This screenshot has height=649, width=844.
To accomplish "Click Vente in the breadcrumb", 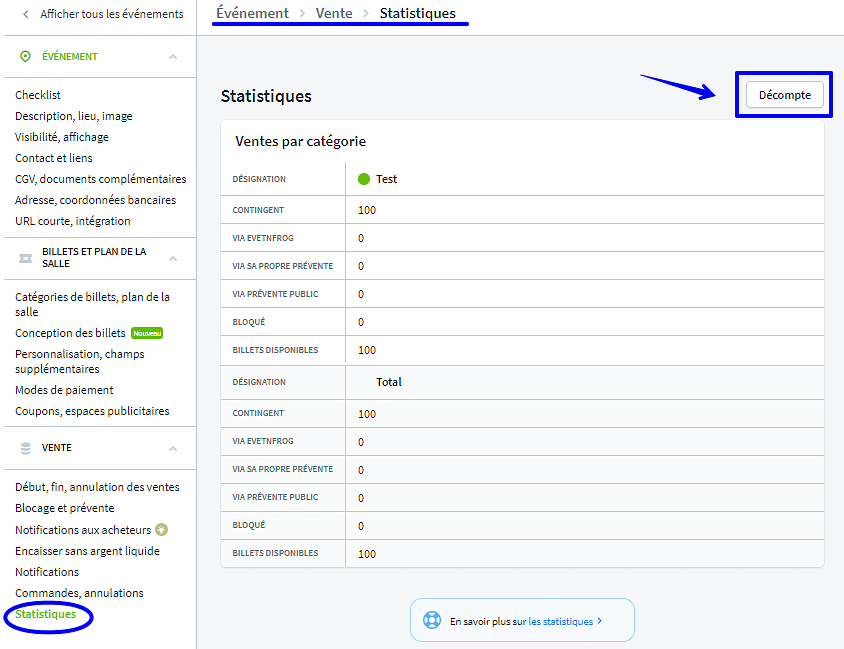I will tap(334, 13).
